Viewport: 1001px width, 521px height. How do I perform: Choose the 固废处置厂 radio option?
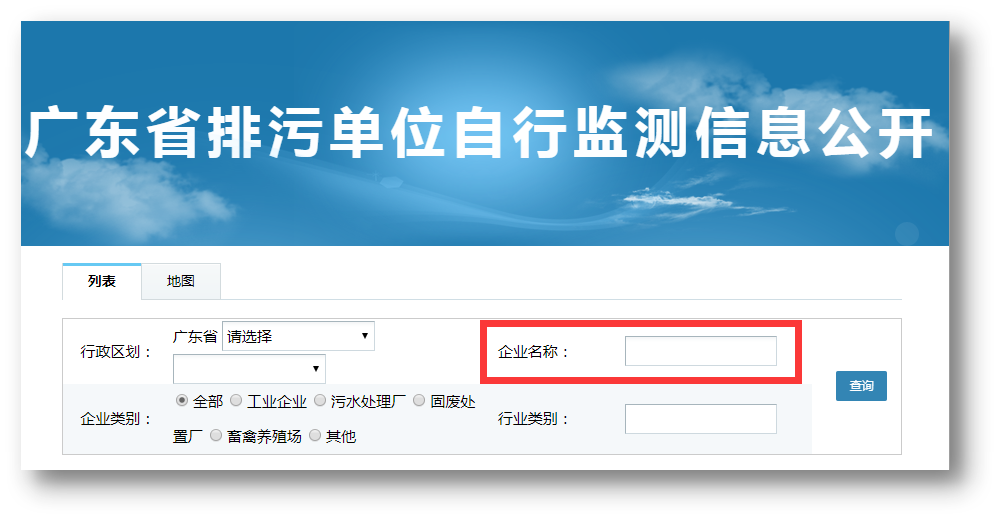point(419,400)
